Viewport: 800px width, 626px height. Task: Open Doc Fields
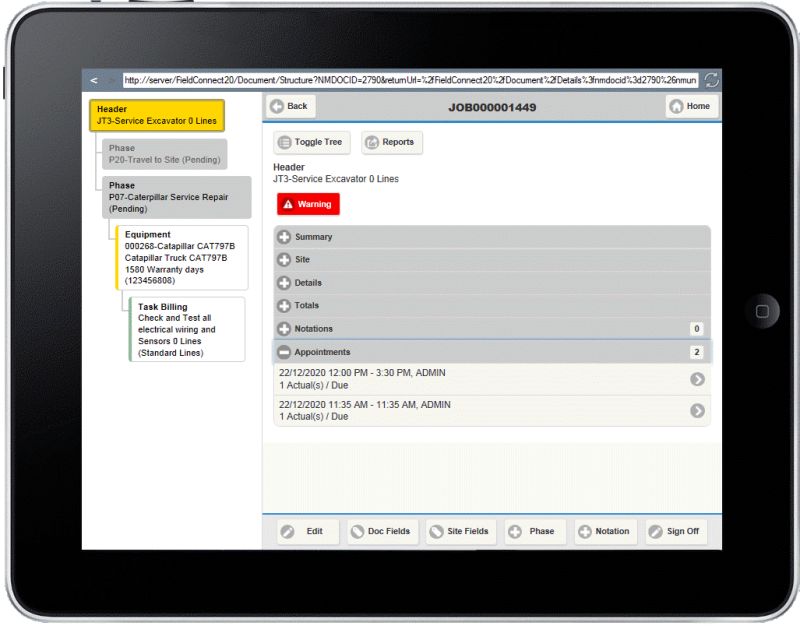point(383,532)
